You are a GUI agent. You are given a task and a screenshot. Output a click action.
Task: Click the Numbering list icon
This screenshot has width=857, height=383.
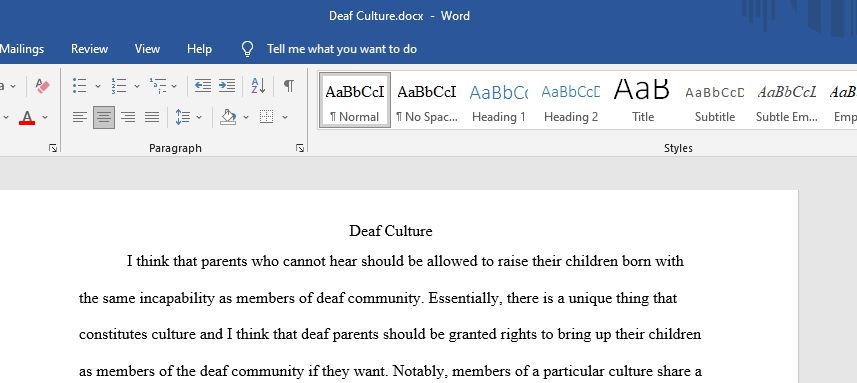click(119, 86)
